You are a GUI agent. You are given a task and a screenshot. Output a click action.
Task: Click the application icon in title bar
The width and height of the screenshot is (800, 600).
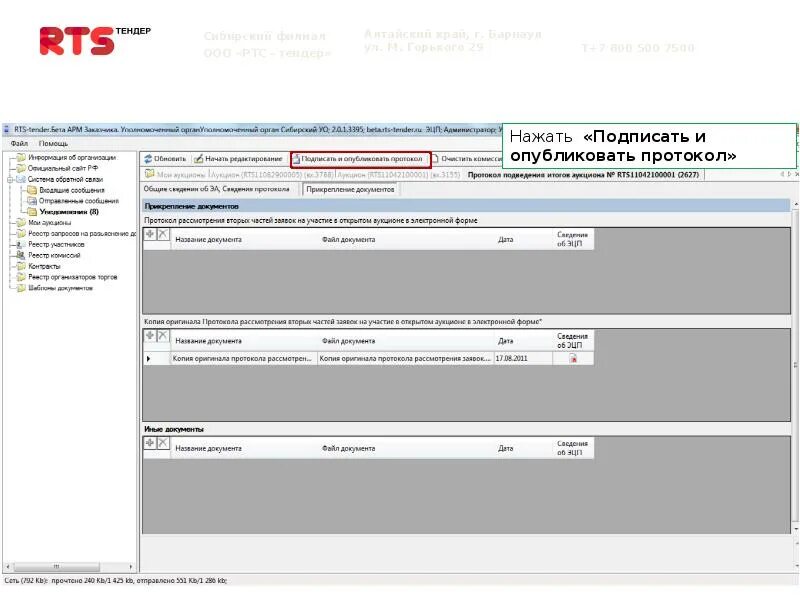coord(7,130)
